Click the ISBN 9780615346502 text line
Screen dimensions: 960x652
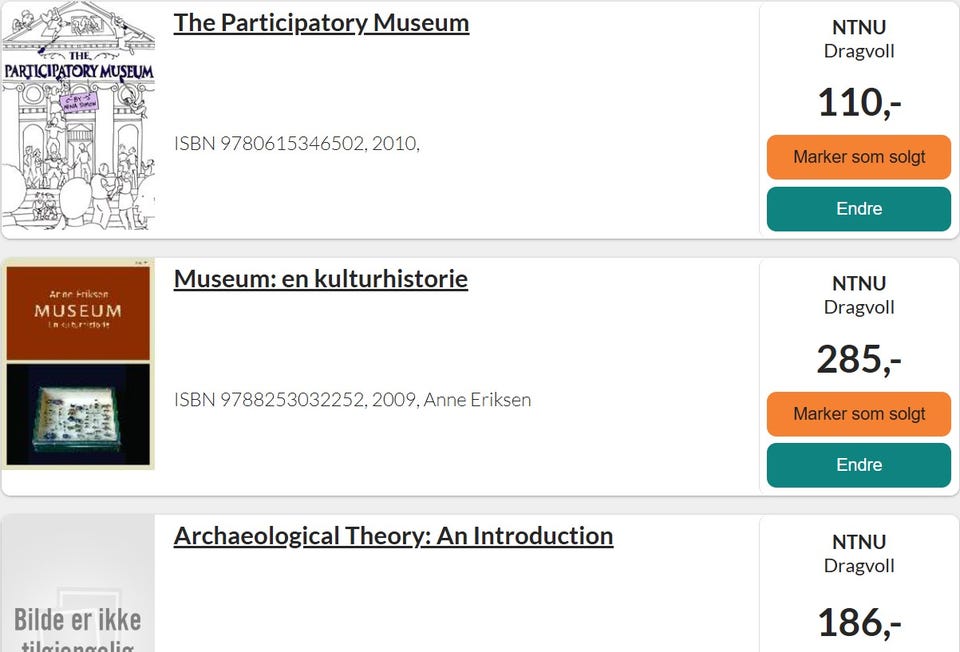296,144
